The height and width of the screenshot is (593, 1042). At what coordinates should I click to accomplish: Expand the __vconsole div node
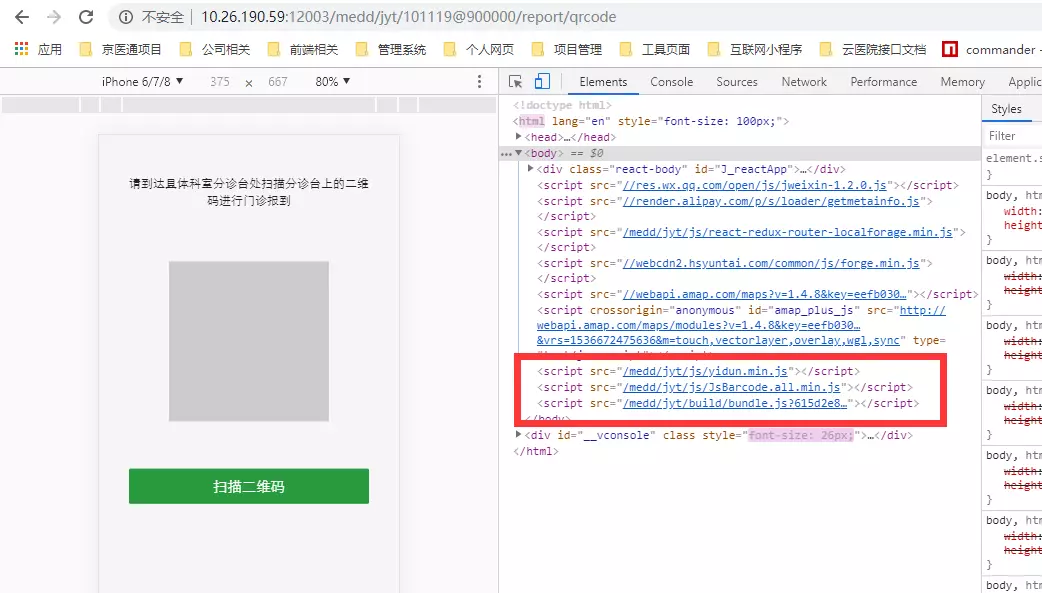click(519, 435)
